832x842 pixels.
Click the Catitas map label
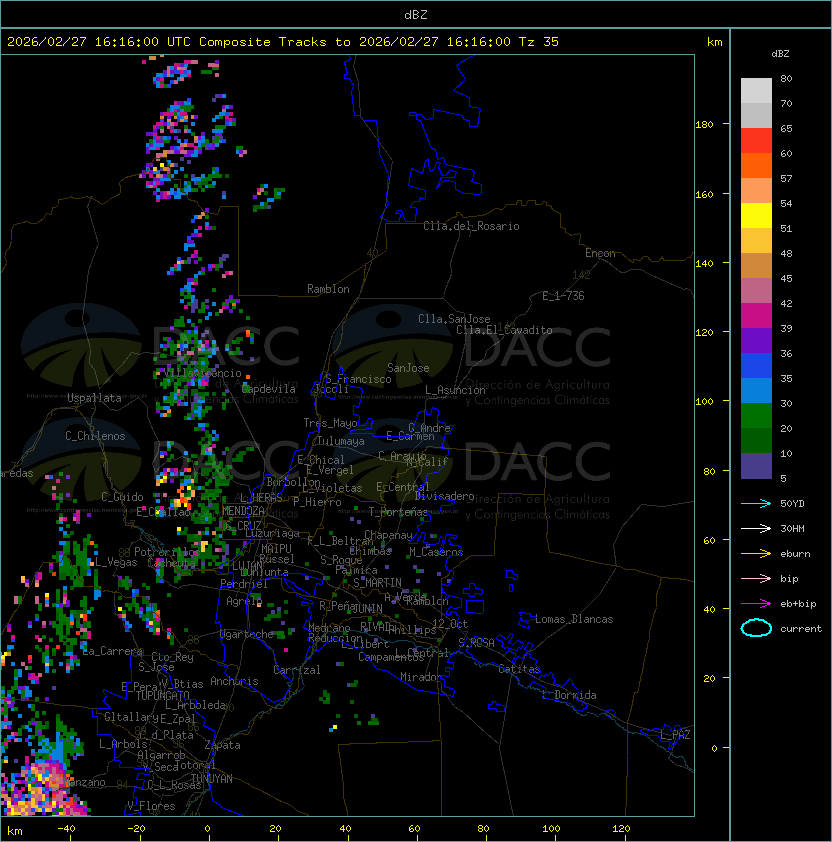coord(519,669)
